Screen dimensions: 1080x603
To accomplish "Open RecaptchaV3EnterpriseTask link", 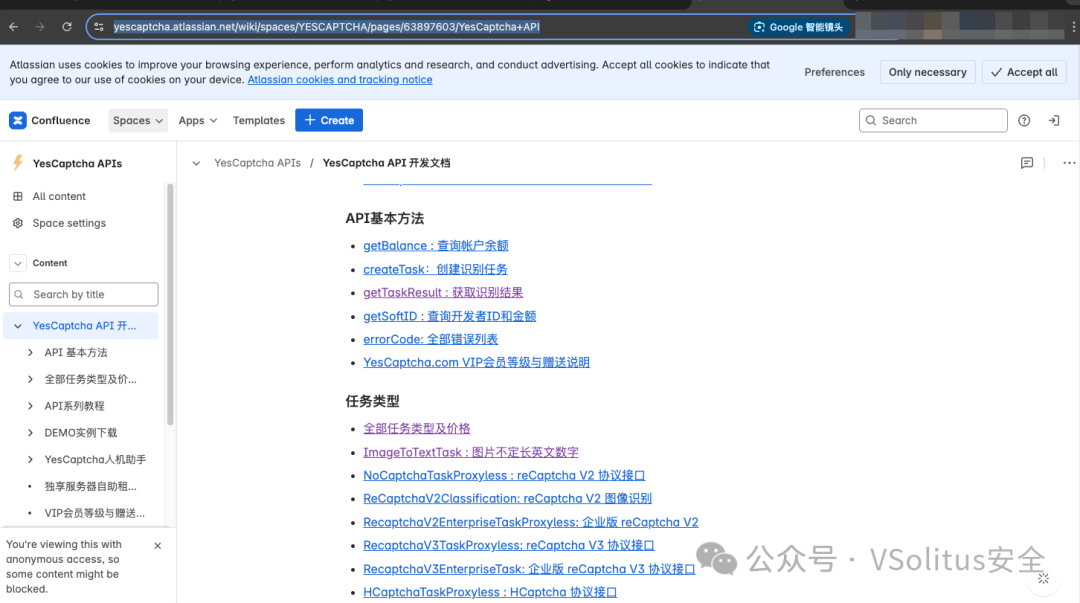I will tap(529, 569).
